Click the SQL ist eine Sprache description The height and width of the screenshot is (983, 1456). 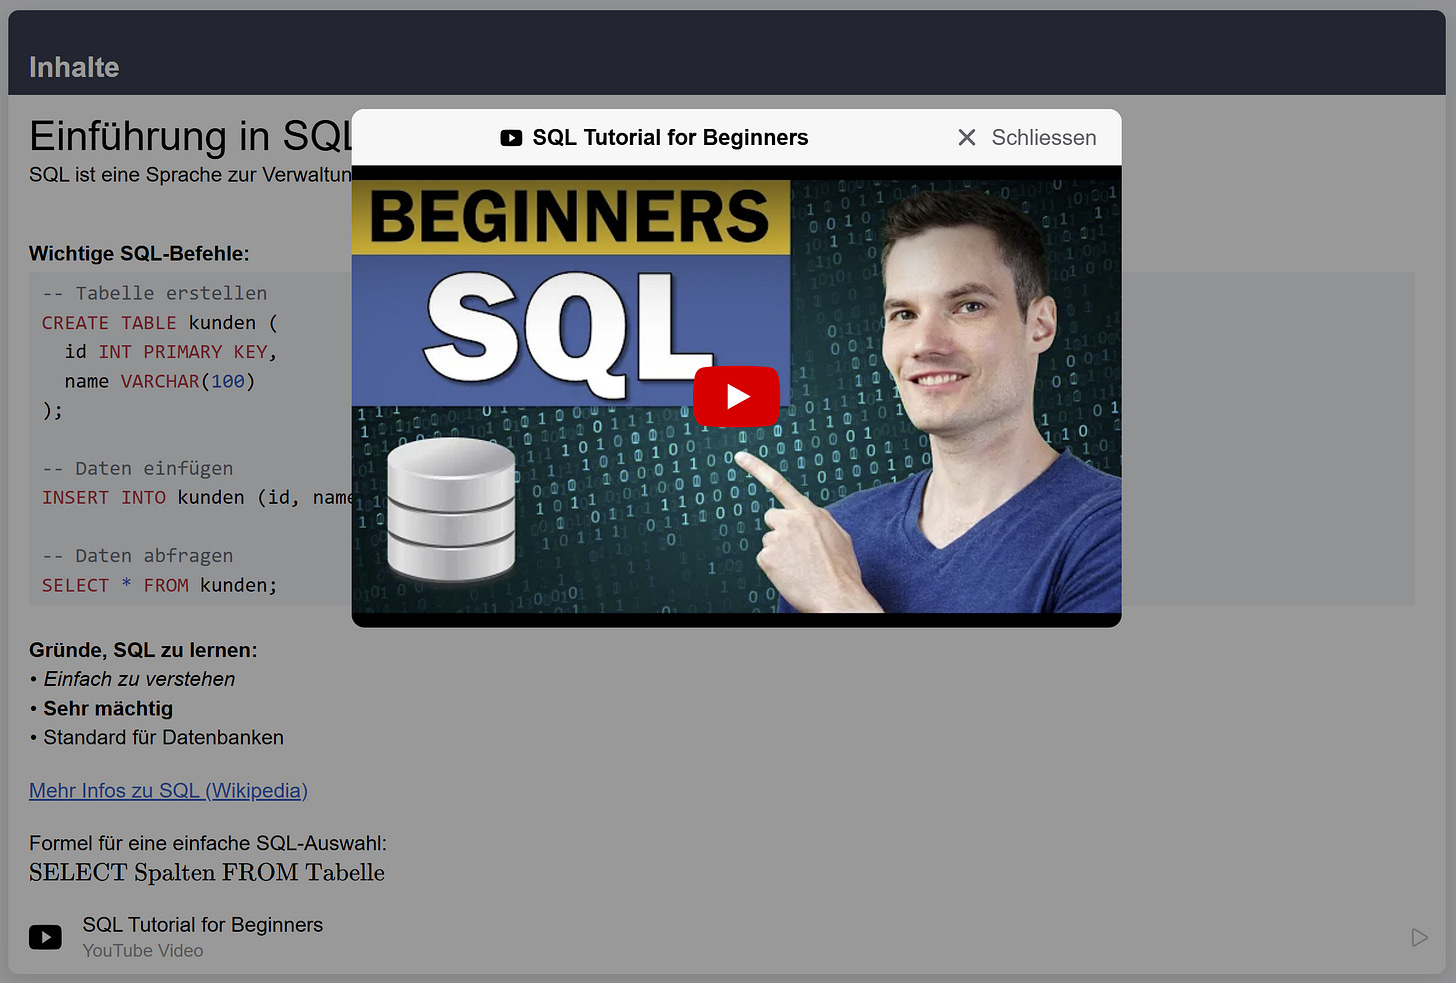tap(190, 174)
